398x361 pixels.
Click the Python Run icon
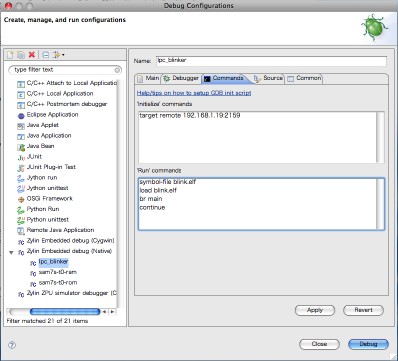coord(21,210)
